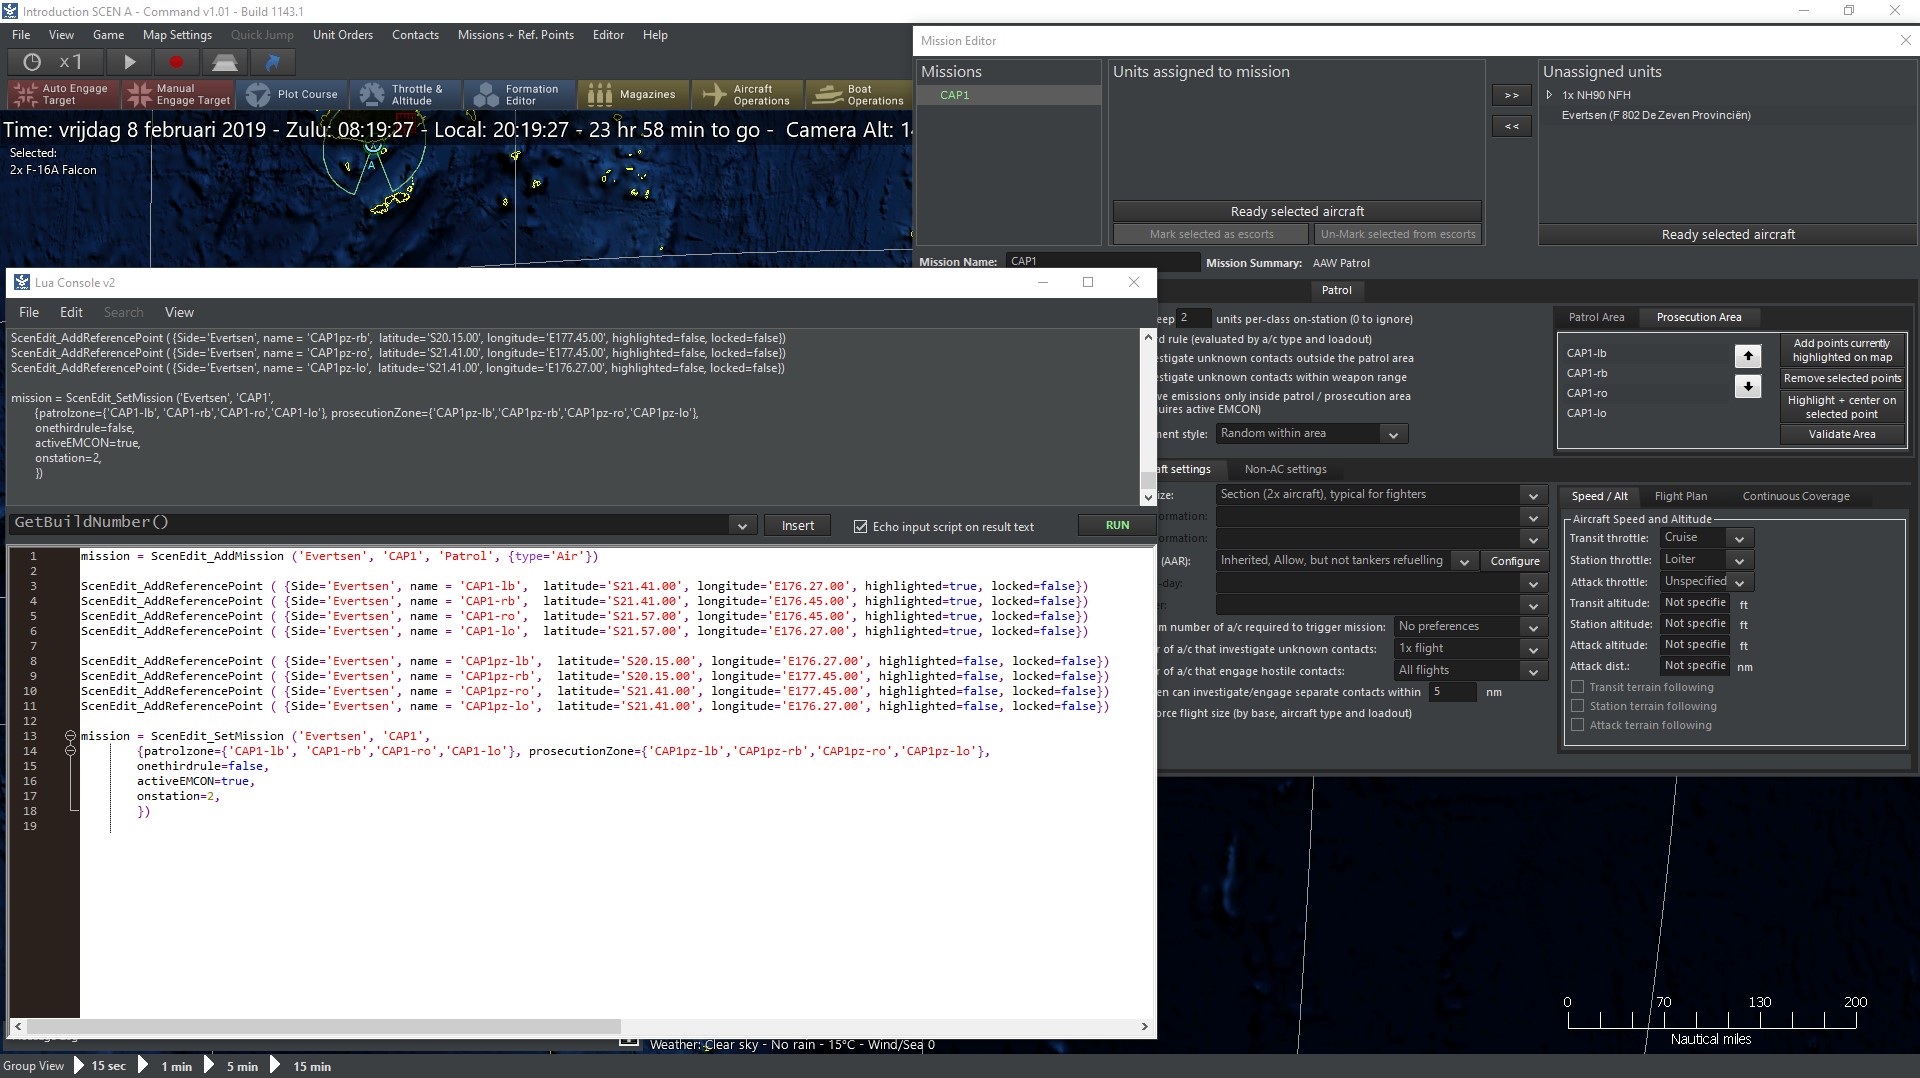Launch the Formation Editor
The width and height of the screenshot is (1920, 1078).
519,95
